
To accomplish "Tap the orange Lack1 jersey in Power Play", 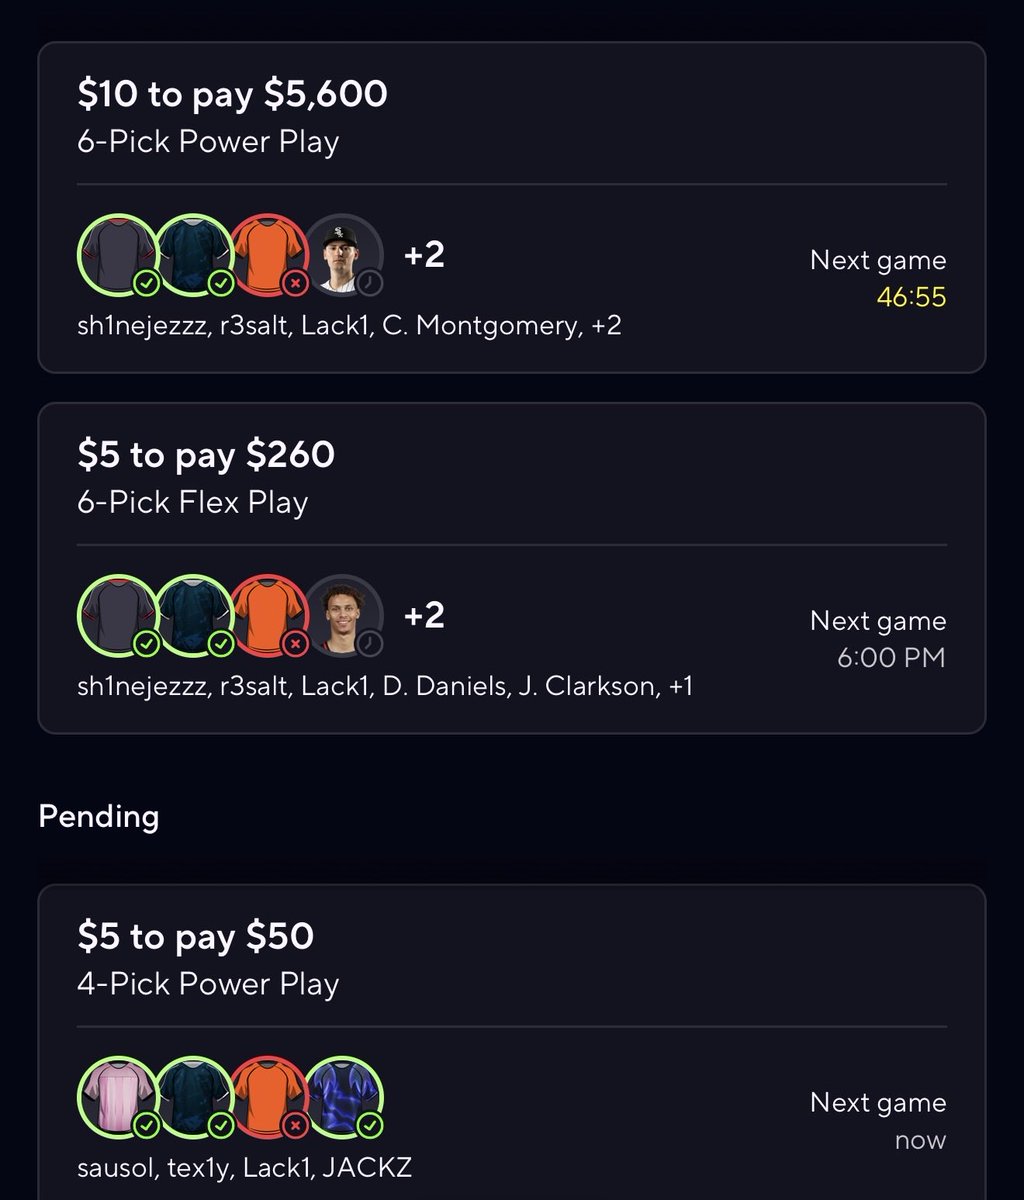I will point(268,255).
